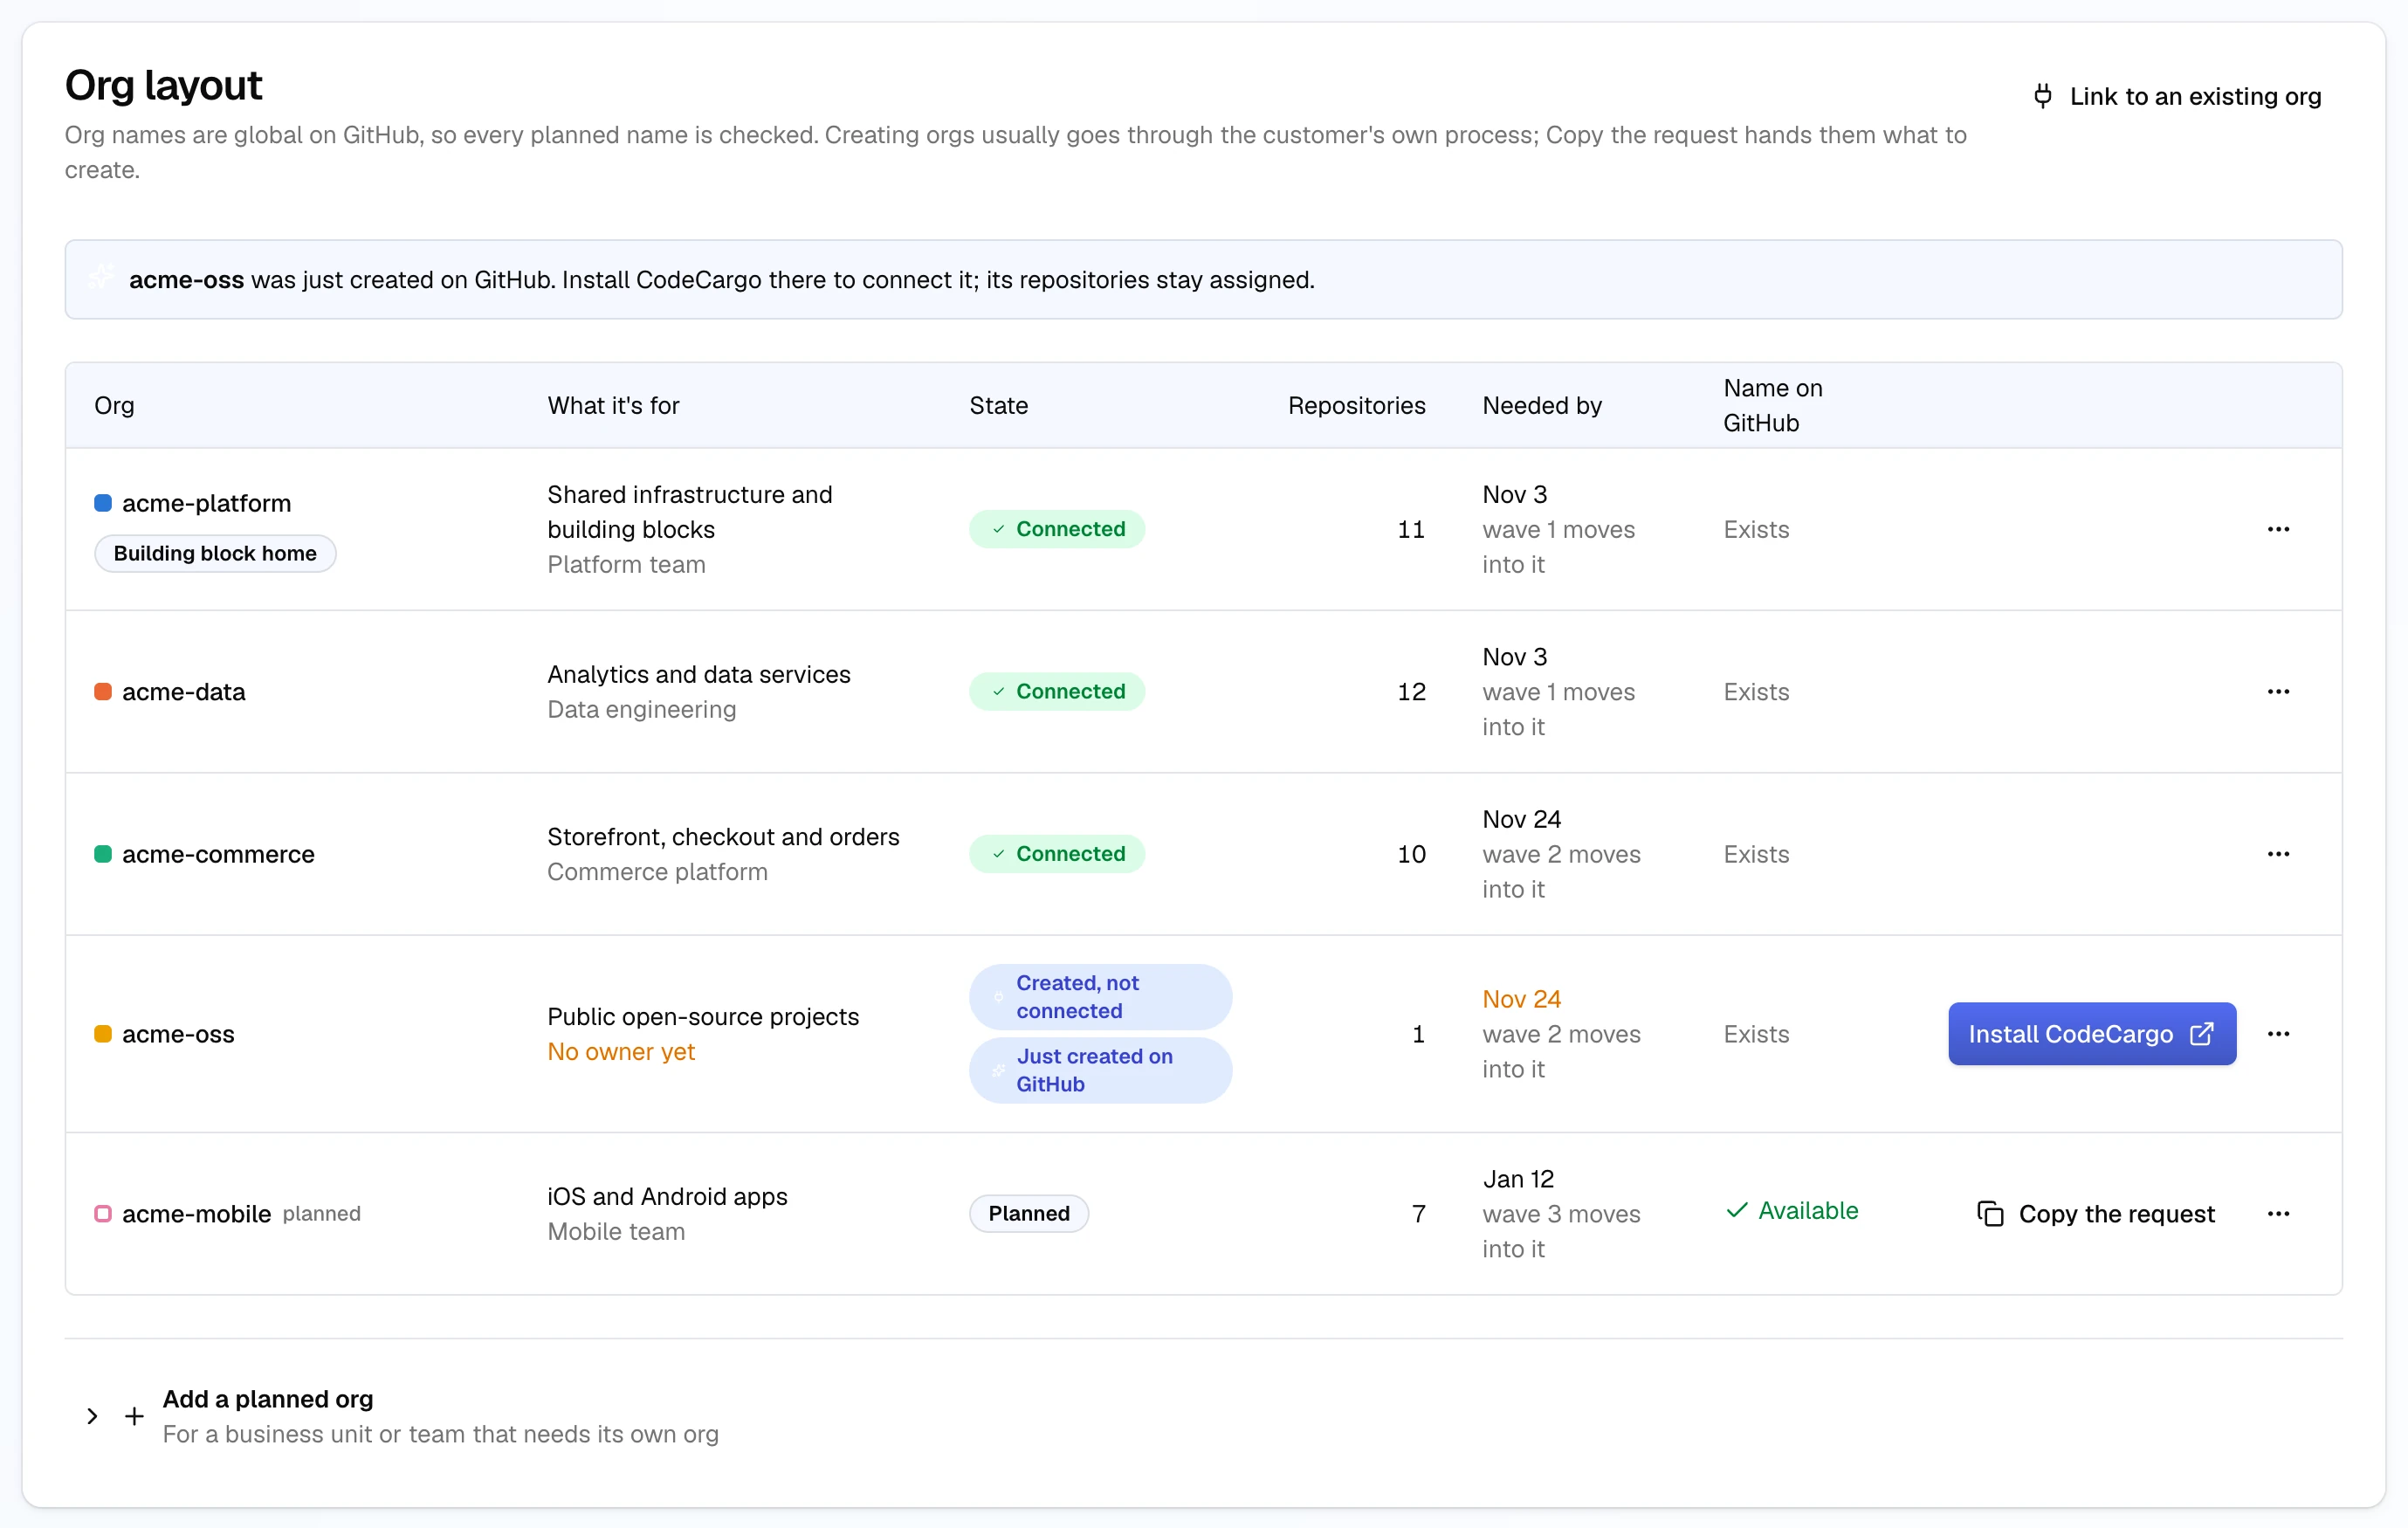Click the Needed by column header
The image size is (2408, 1528).
click(1541, 405)
